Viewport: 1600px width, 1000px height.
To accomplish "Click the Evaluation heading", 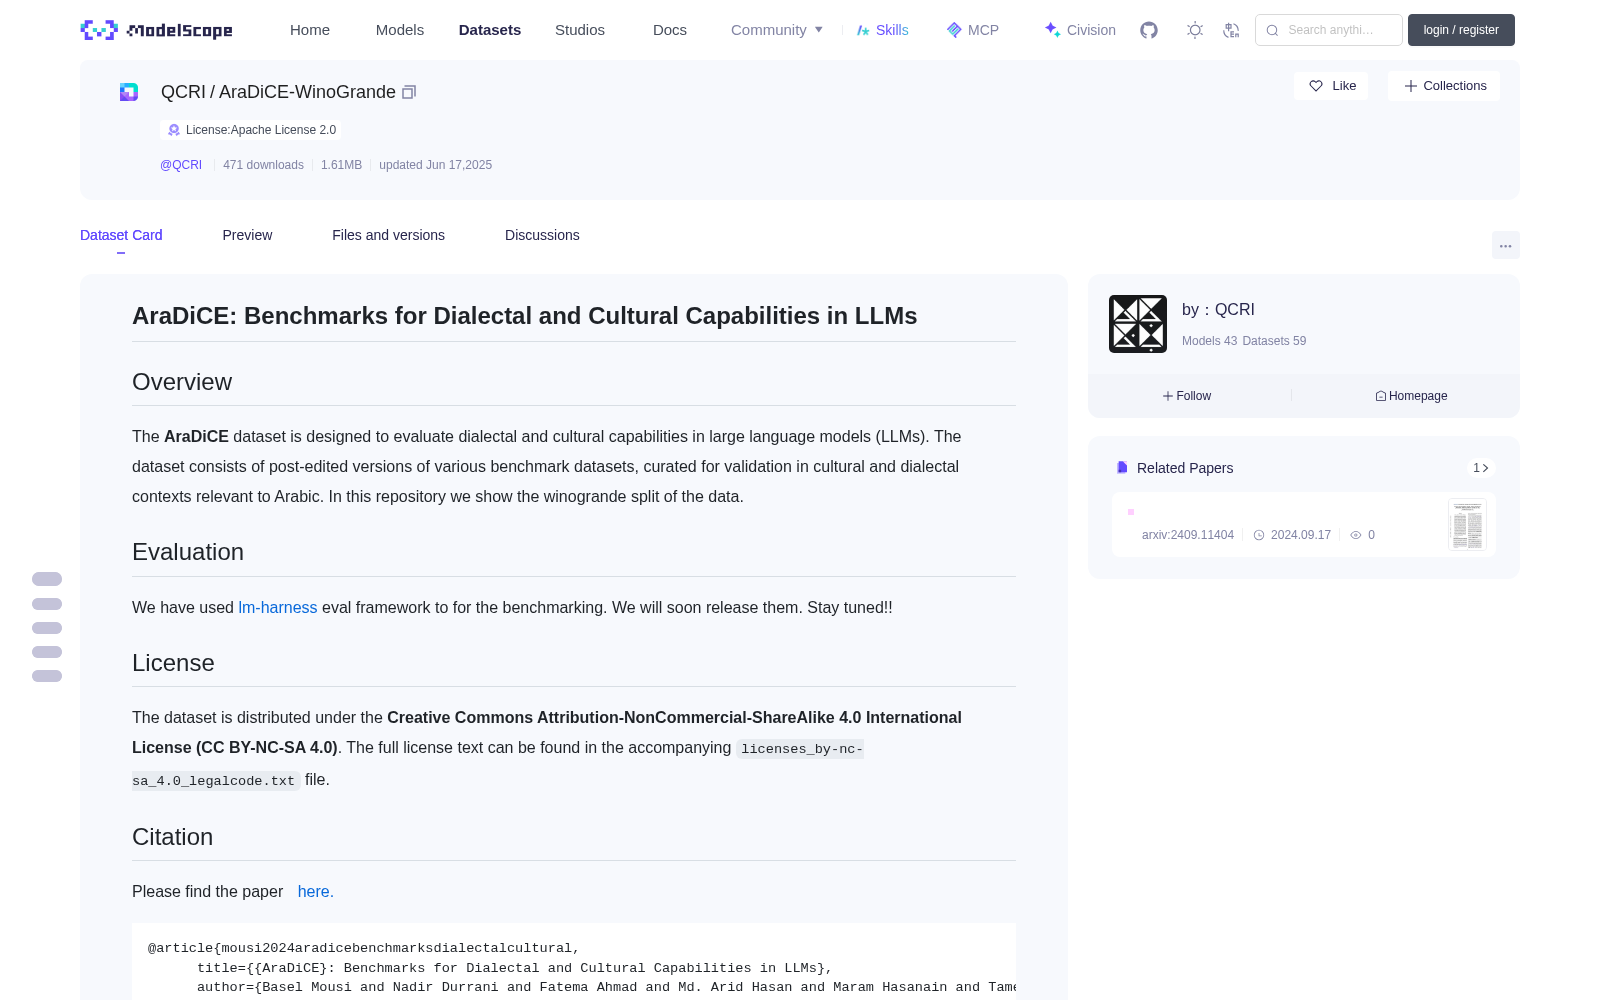I will coord(188,552).
